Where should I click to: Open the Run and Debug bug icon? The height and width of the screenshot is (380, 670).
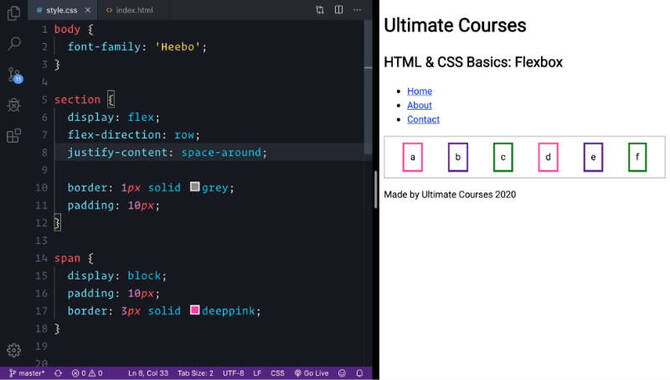tap(14, 105)
